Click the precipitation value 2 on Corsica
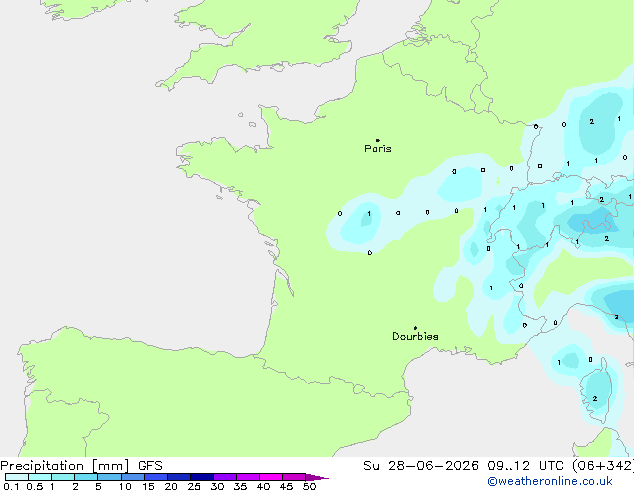The width and height of the screenshot is (634, 490). point(595,399)
